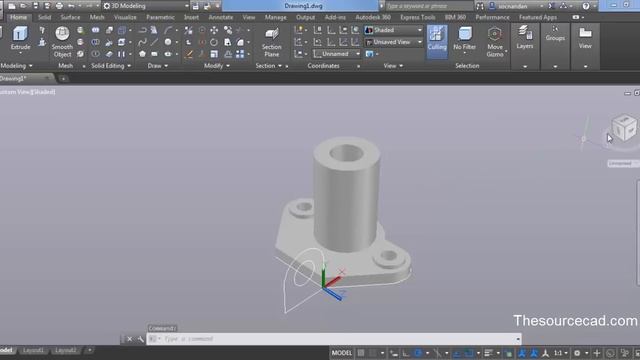
Task: Choose the Polygon tool in Draw panel
Action: 142,54
